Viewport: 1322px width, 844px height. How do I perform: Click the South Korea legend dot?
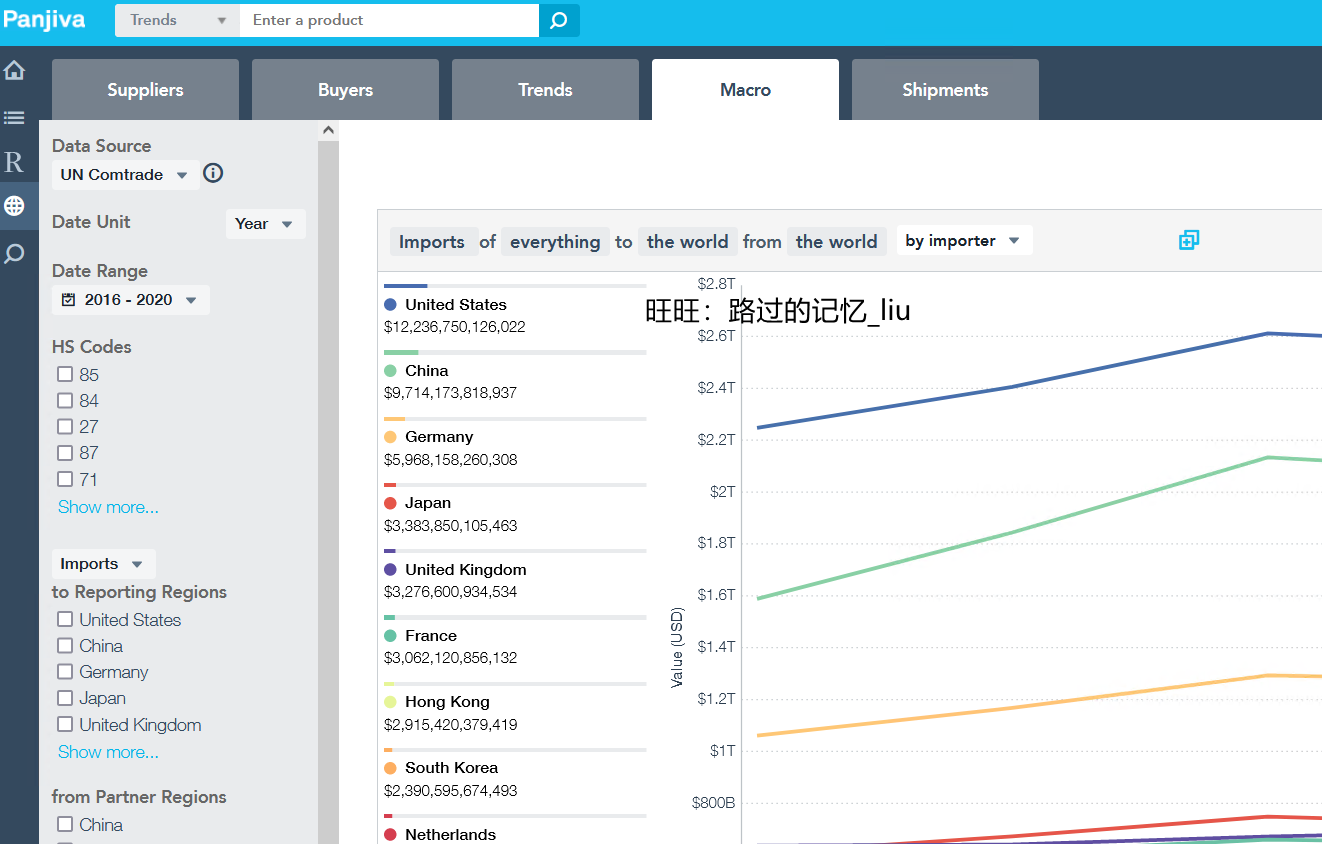(390, 768)
